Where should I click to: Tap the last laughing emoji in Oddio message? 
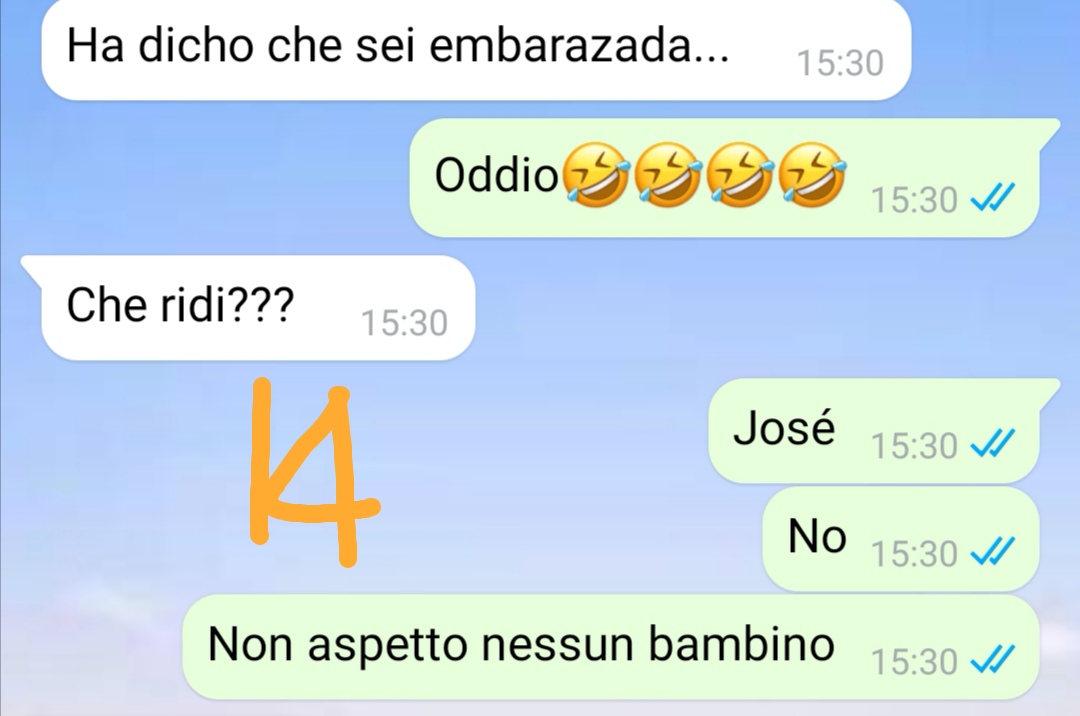(x=812, y=175)
